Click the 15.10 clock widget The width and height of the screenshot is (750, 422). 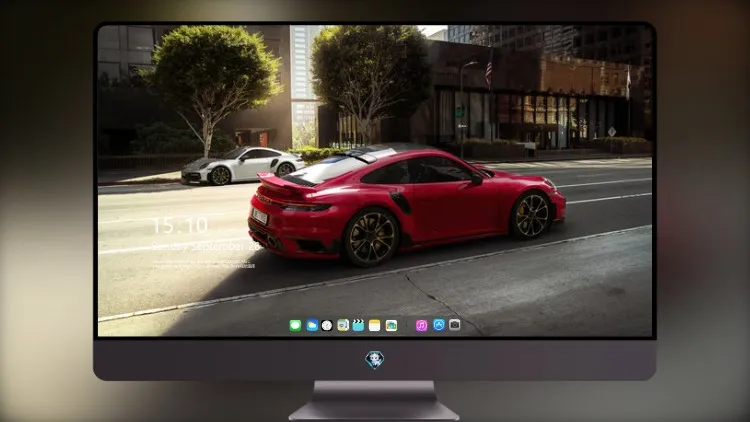pos(180,225)
